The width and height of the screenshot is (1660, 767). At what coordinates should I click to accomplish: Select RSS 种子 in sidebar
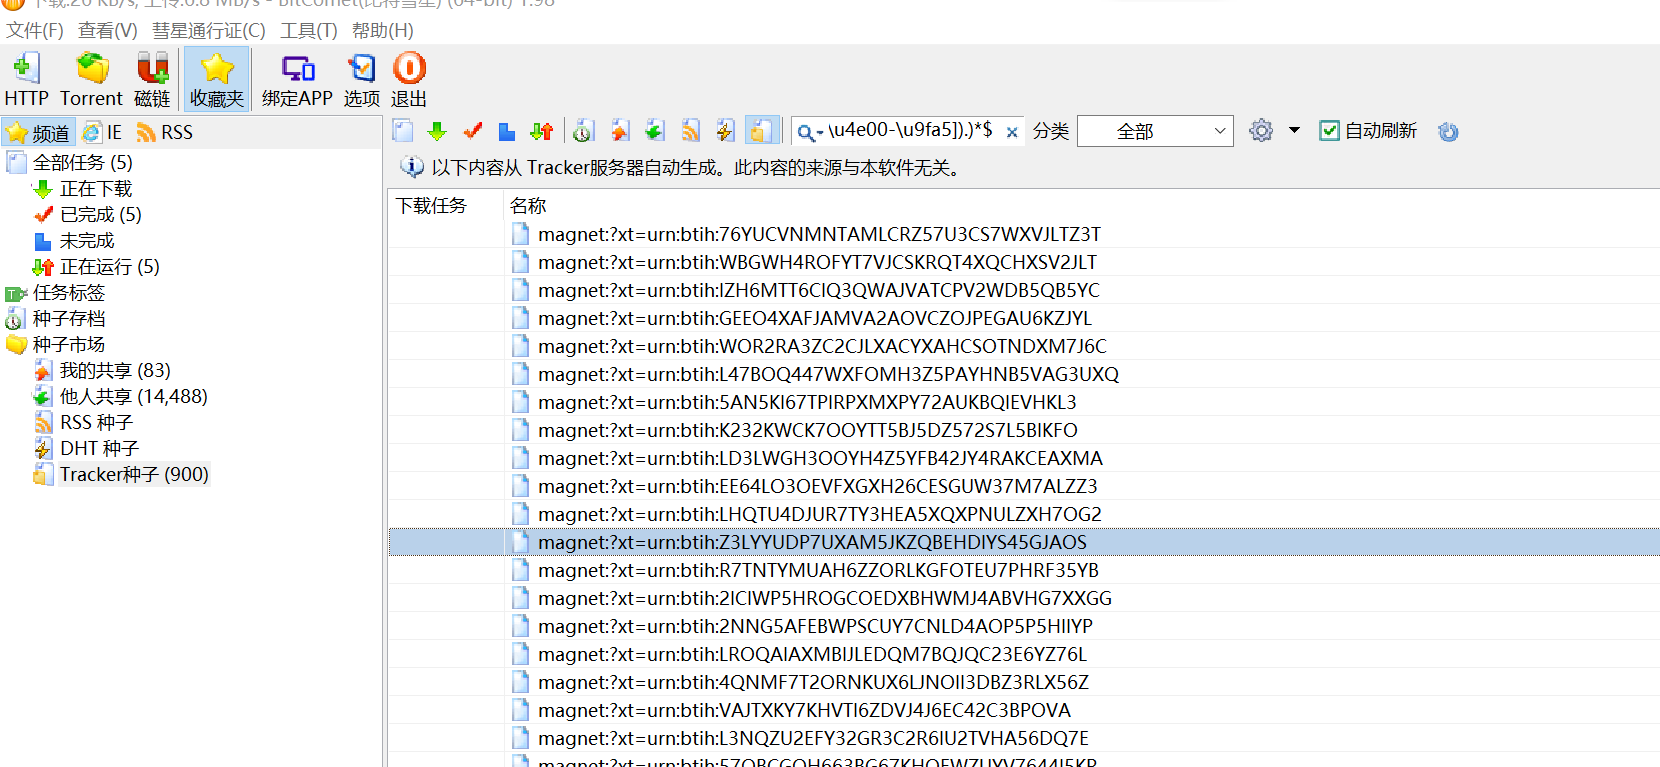[96, 422]
